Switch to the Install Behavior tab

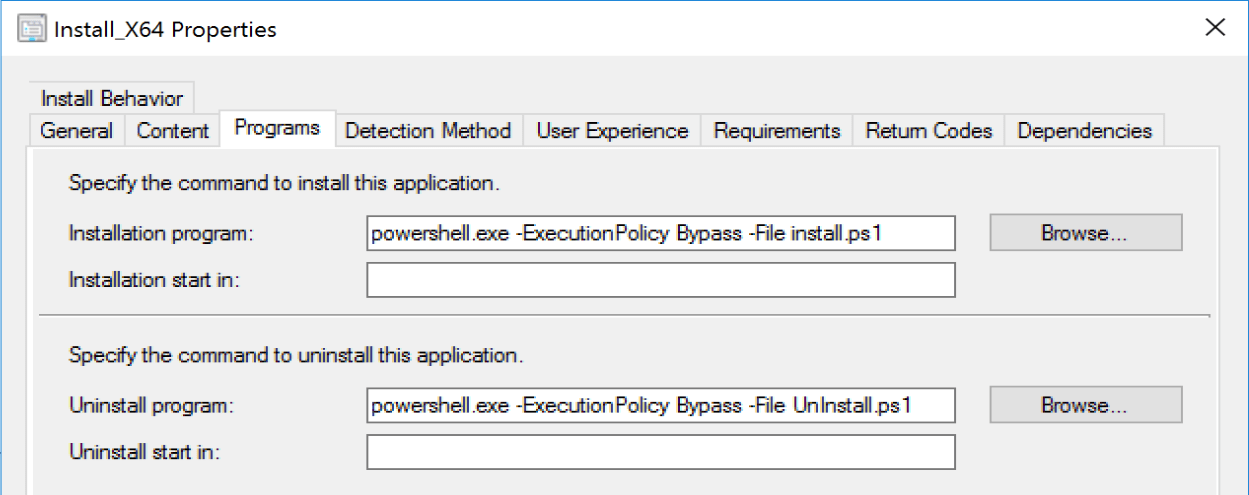pos(112,99)
